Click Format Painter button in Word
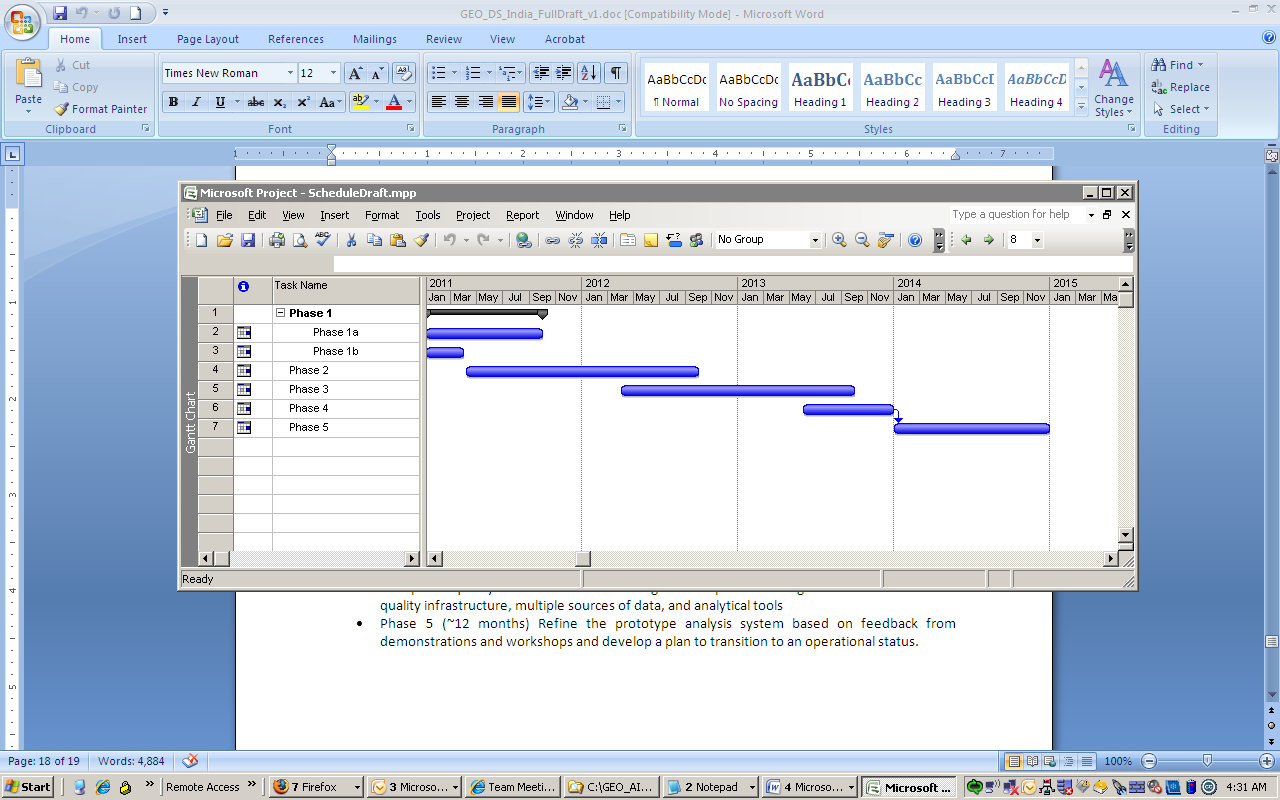The height and width of the screenshot is (800, 1280). pyautogui.click(x=100, y=109)
